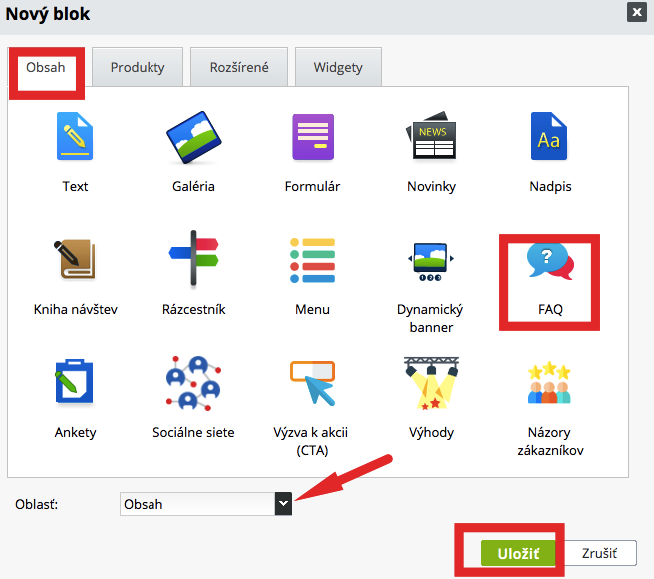Choose the Galéria block icon

pos(193,138)
